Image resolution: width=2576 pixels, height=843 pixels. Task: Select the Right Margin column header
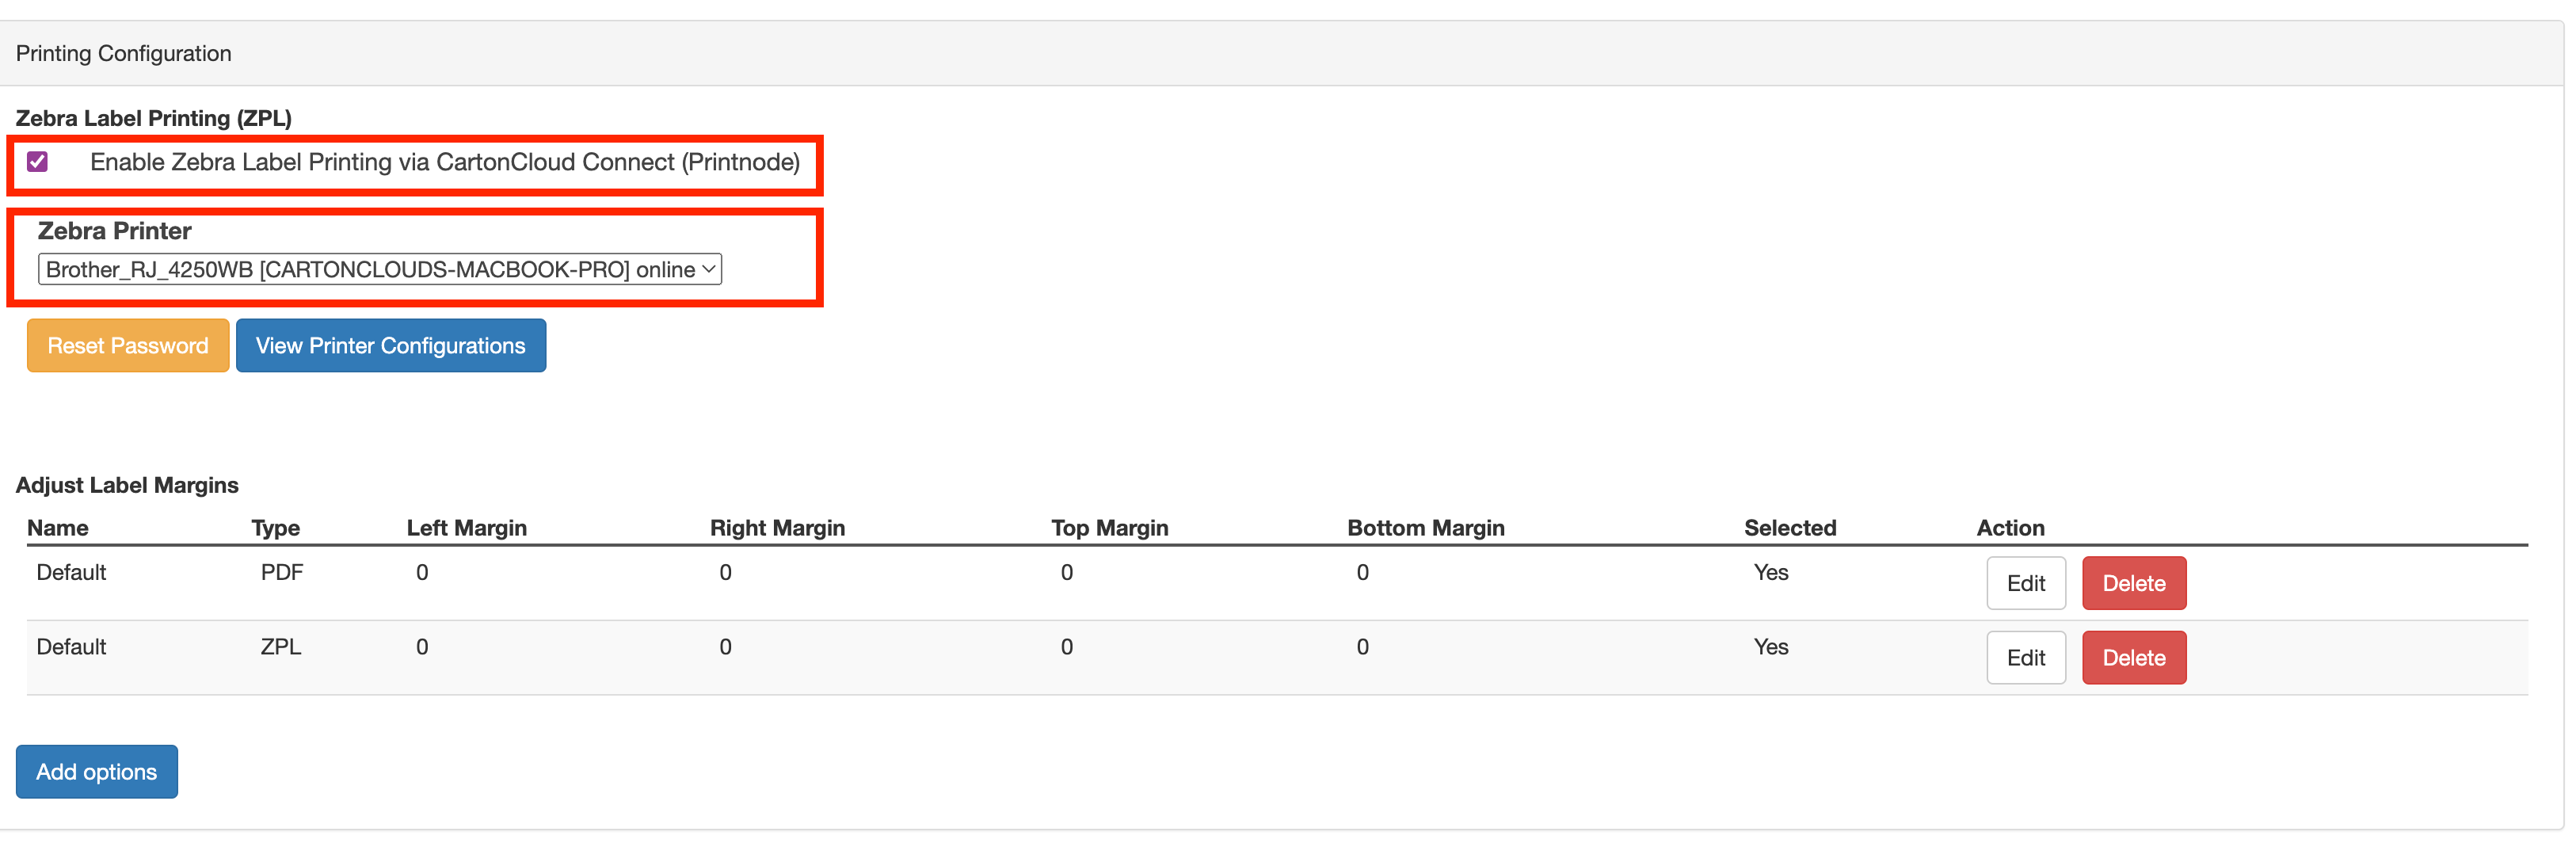[777, 528]
